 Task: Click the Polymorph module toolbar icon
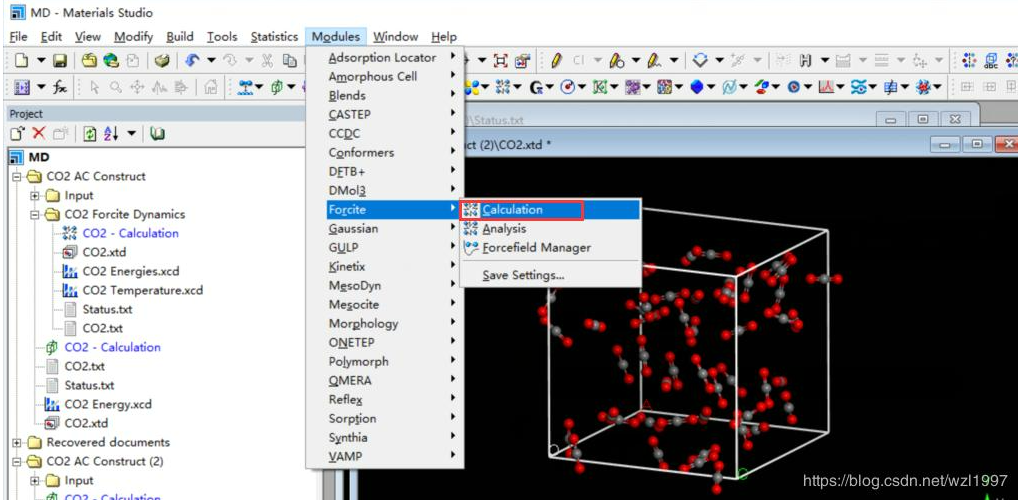761,87
